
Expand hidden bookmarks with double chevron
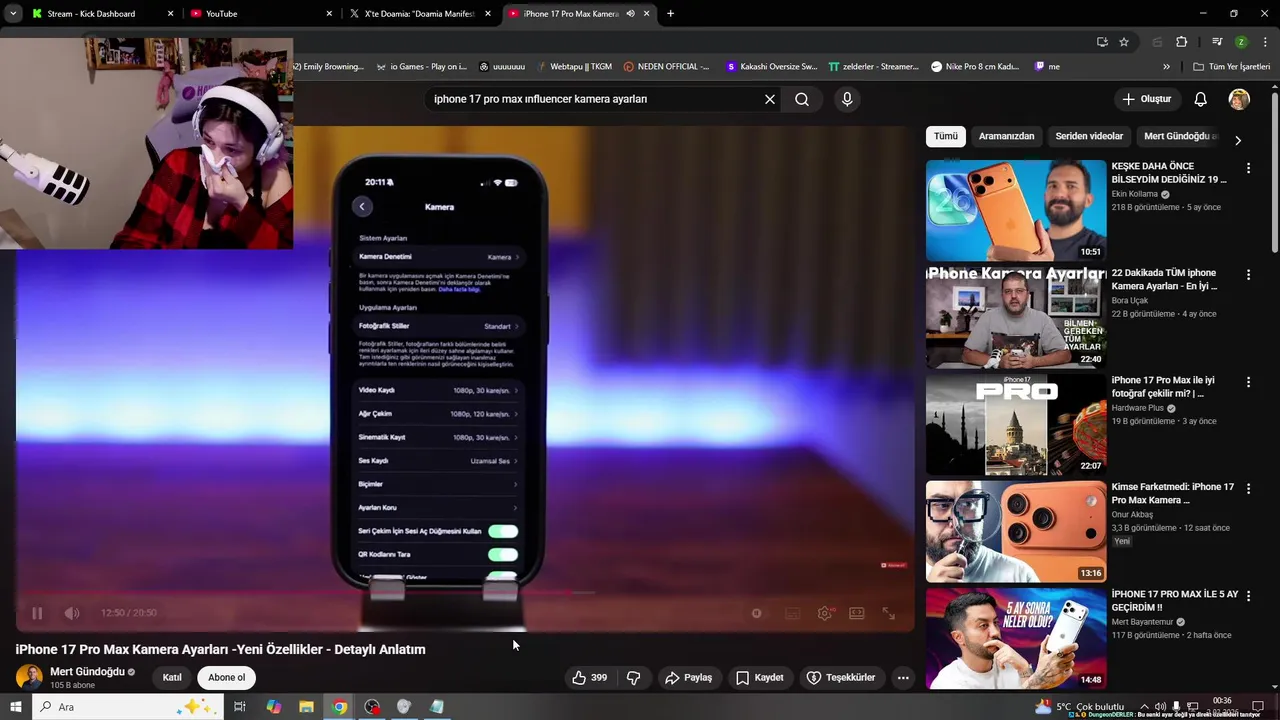click(1166, 67)
